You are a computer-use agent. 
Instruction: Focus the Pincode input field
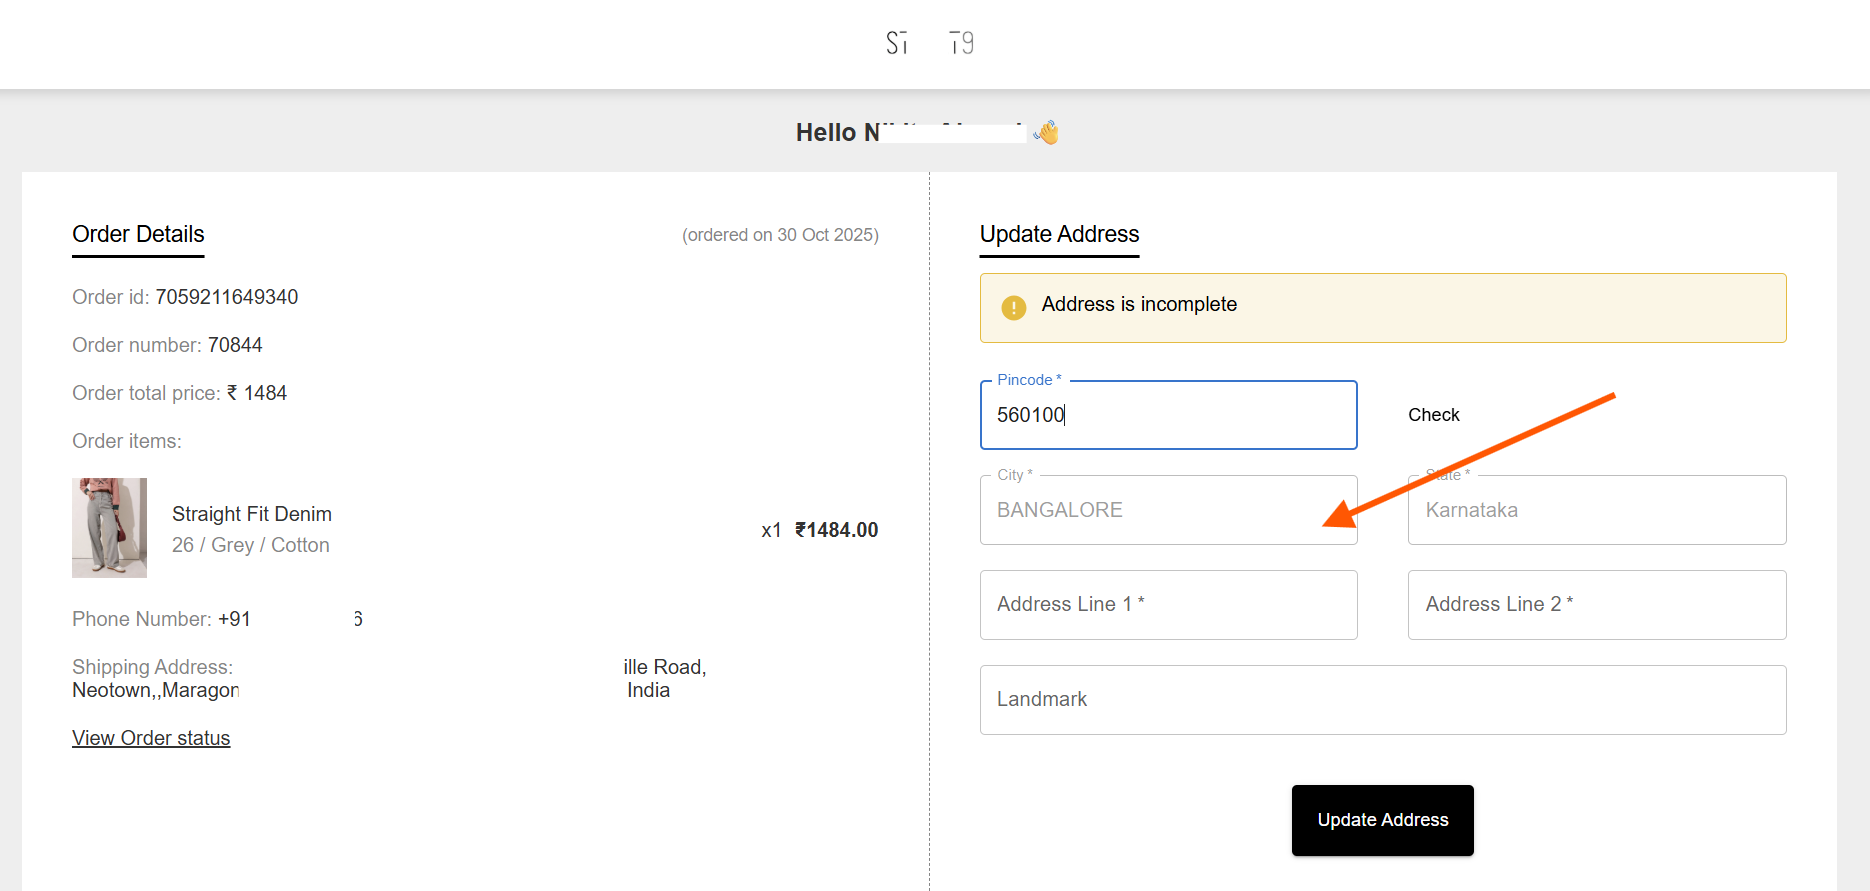1168,415
